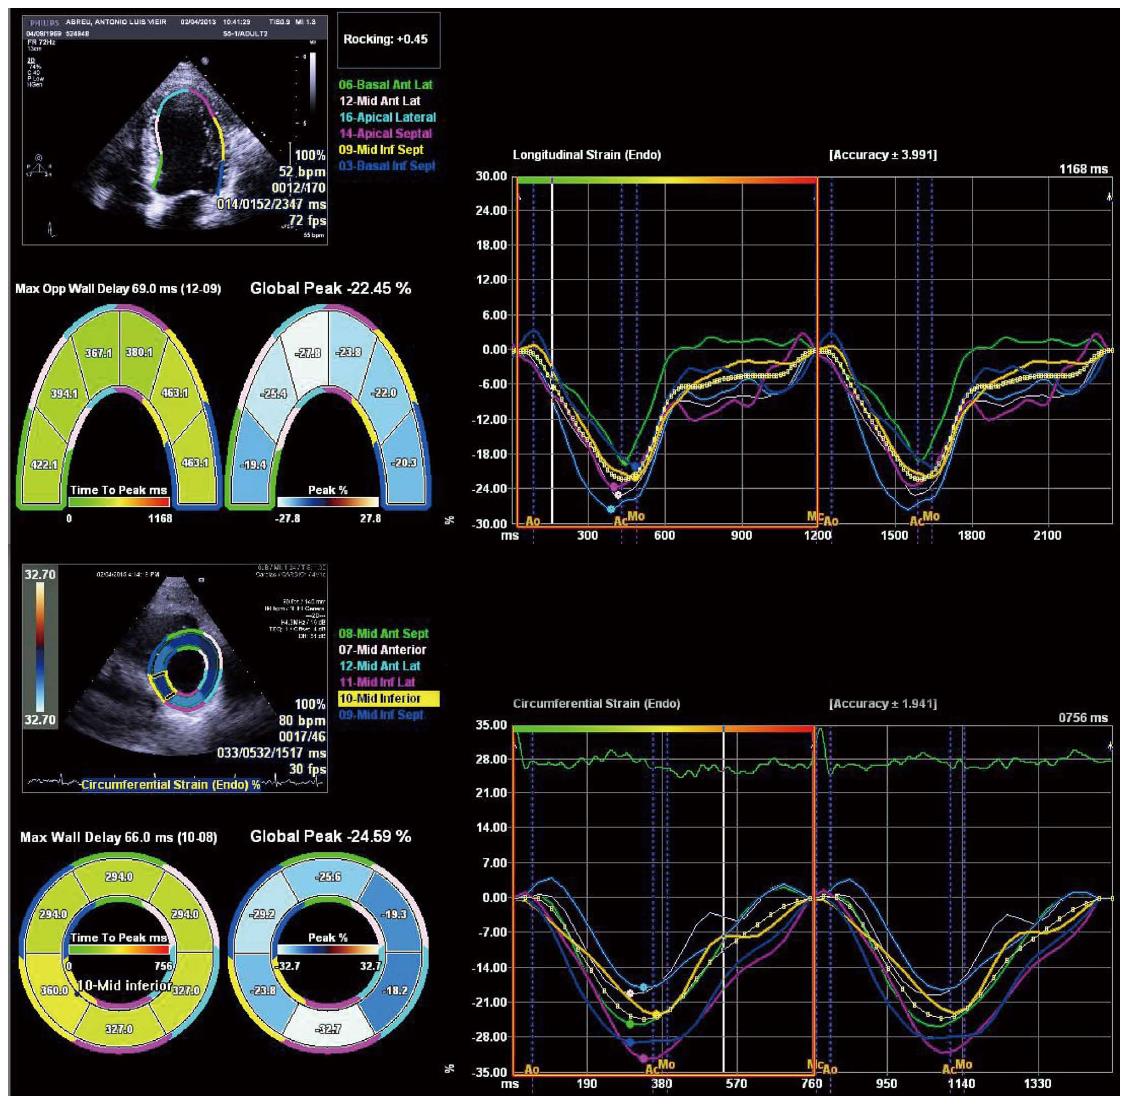The height and width of the screenshot is (1105, 1129).
Task: Select the 03-Basal Inf Sept segment label
Action: click(x=387, y=166)
